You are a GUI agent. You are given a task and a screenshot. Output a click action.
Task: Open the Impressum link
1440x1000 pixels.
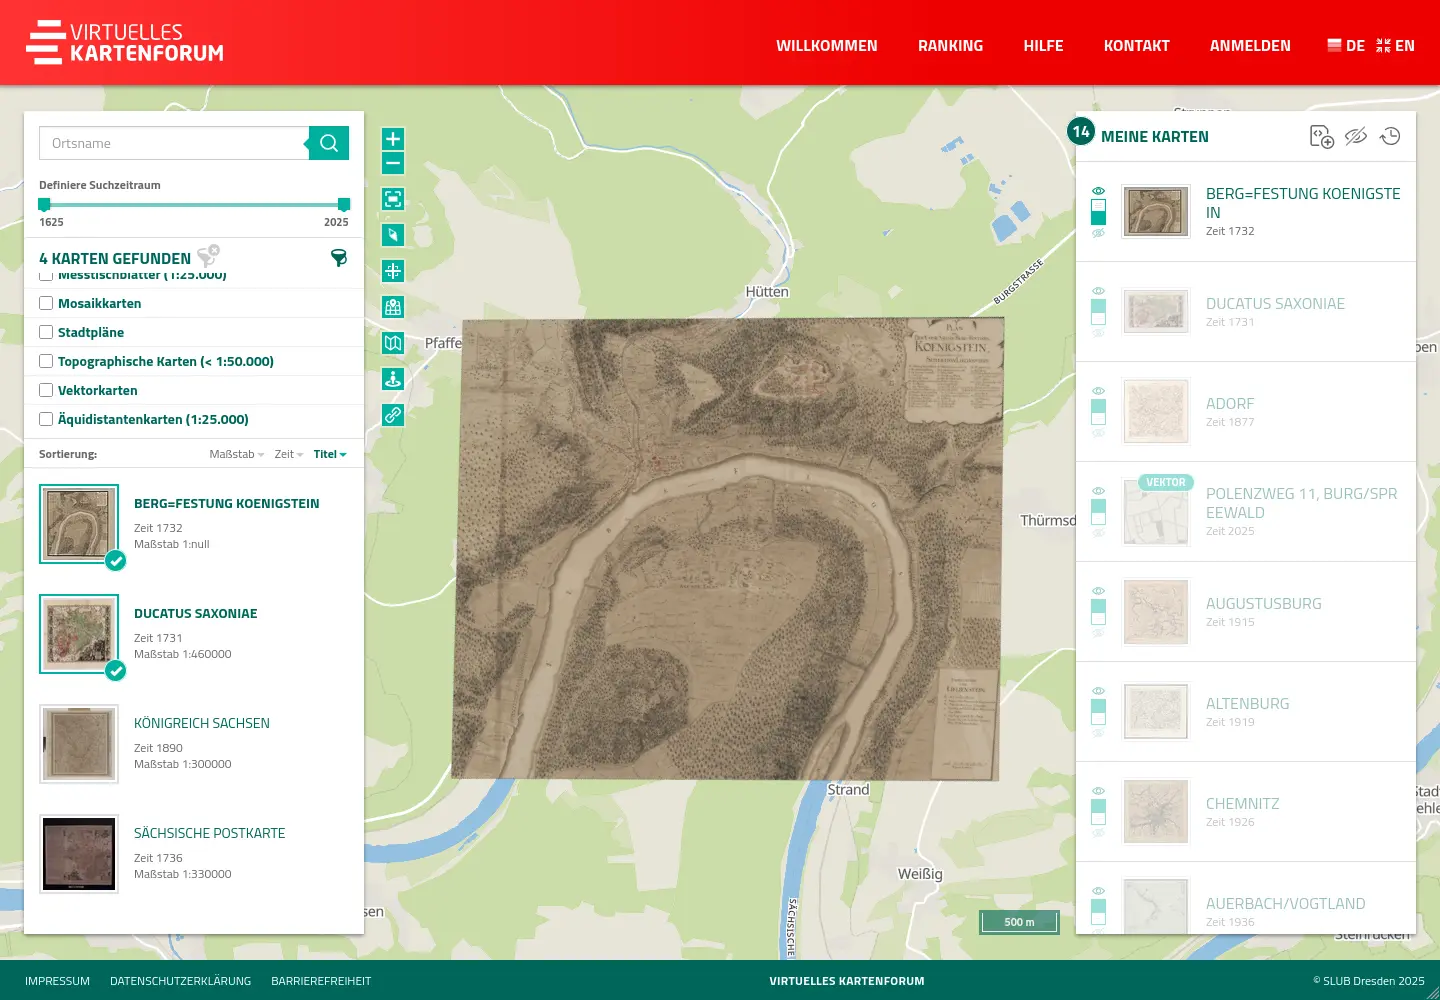57,981
